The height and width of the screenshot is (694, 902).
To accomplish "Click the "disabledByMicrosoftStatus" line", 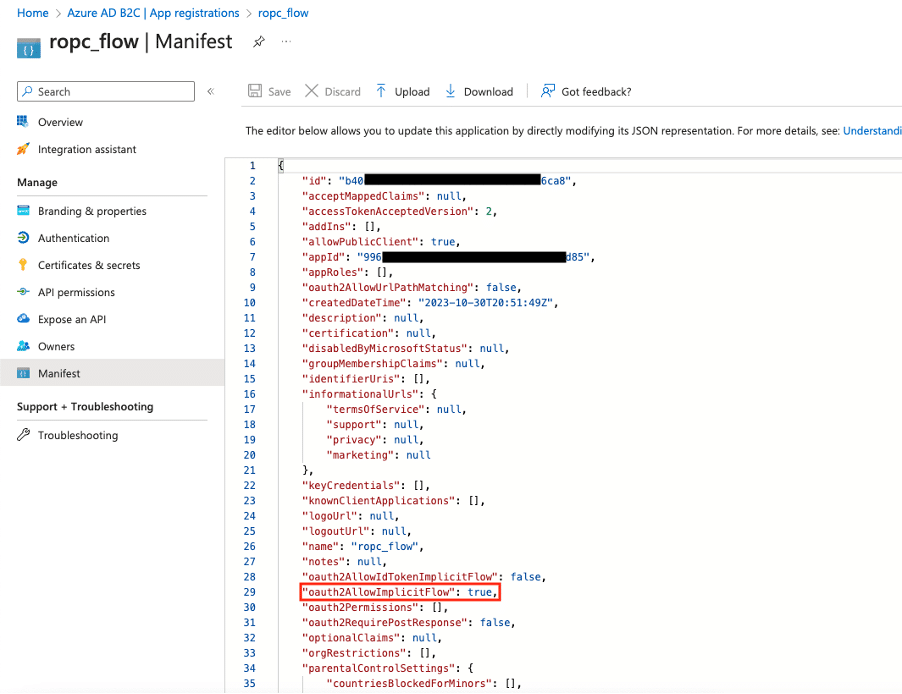I will pos(406,348).
